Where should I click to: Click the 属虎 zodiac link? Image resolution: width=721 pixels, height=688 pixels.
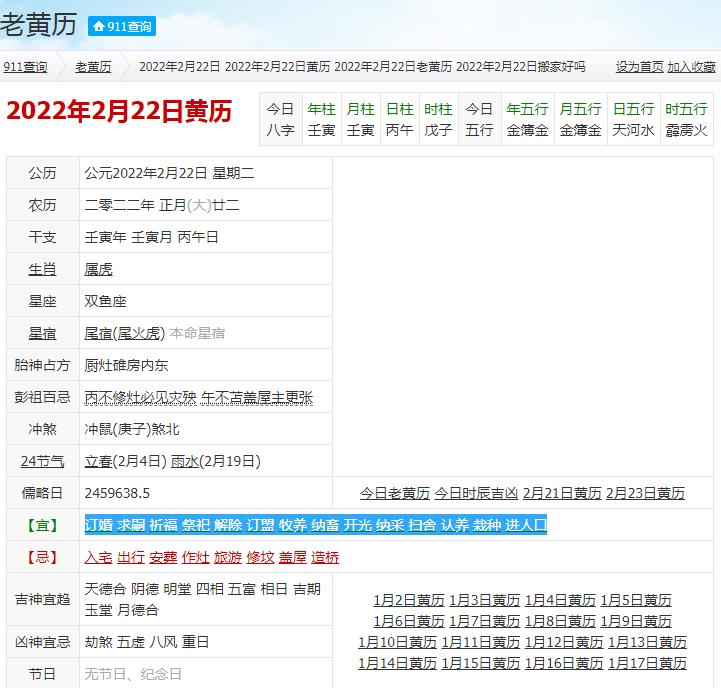coord(99,269)
